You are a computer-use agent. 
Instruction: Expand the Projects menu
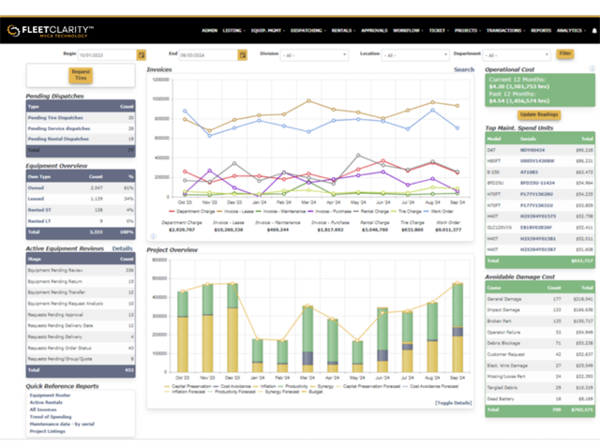(468, 31)
